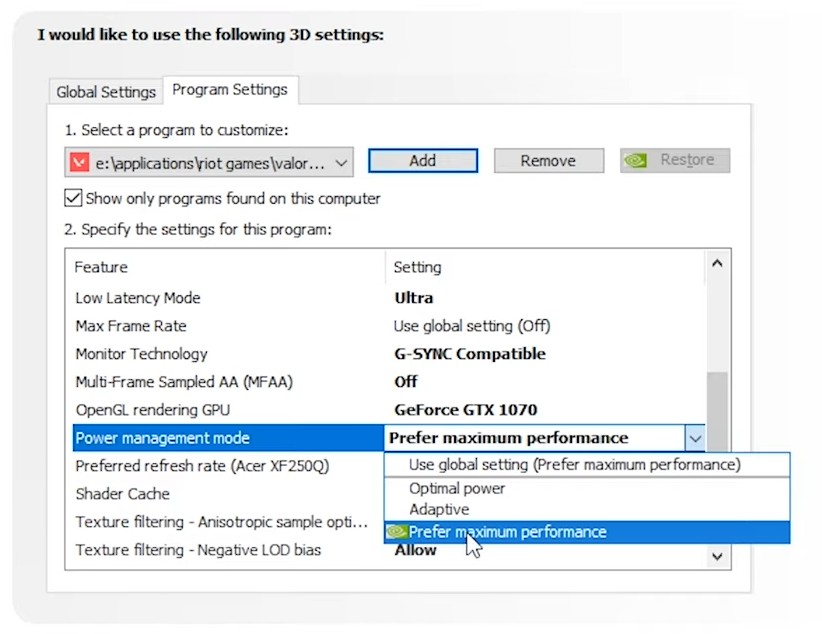
Task: Choose Adaptive power mode option
Action: click(x=439, y=510)
